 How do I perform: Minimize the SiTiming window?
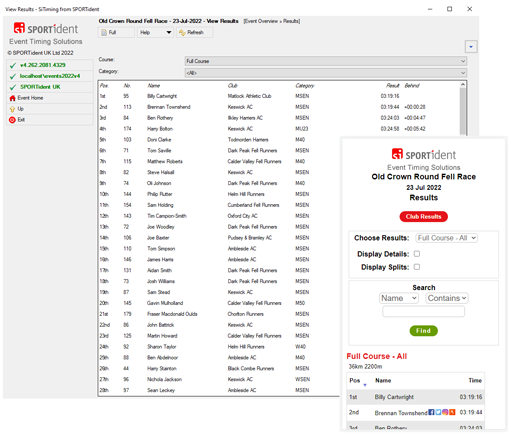click(430, 9)
